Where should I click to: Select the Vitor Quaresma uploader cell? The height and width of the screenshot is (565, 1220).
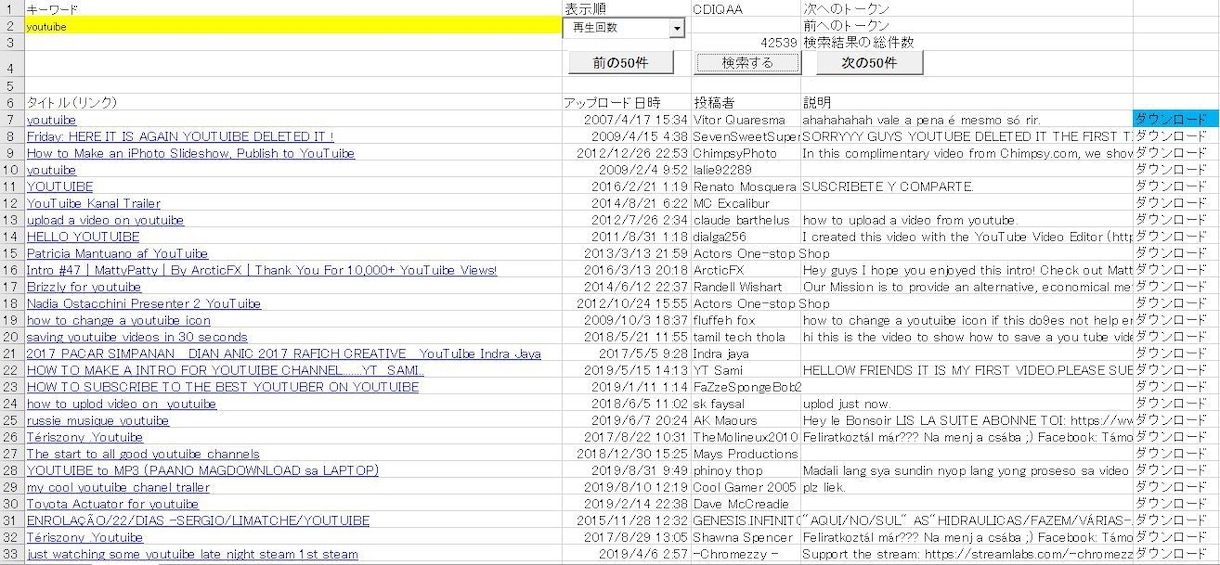[746, 119]
